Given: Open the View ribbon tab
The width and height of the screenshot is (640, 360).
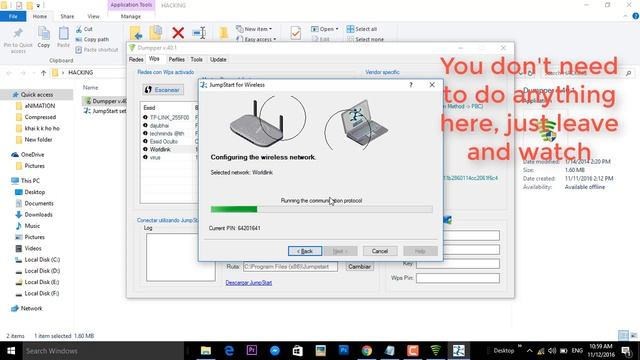Looking at the screenshot, I should pos(93,16).
